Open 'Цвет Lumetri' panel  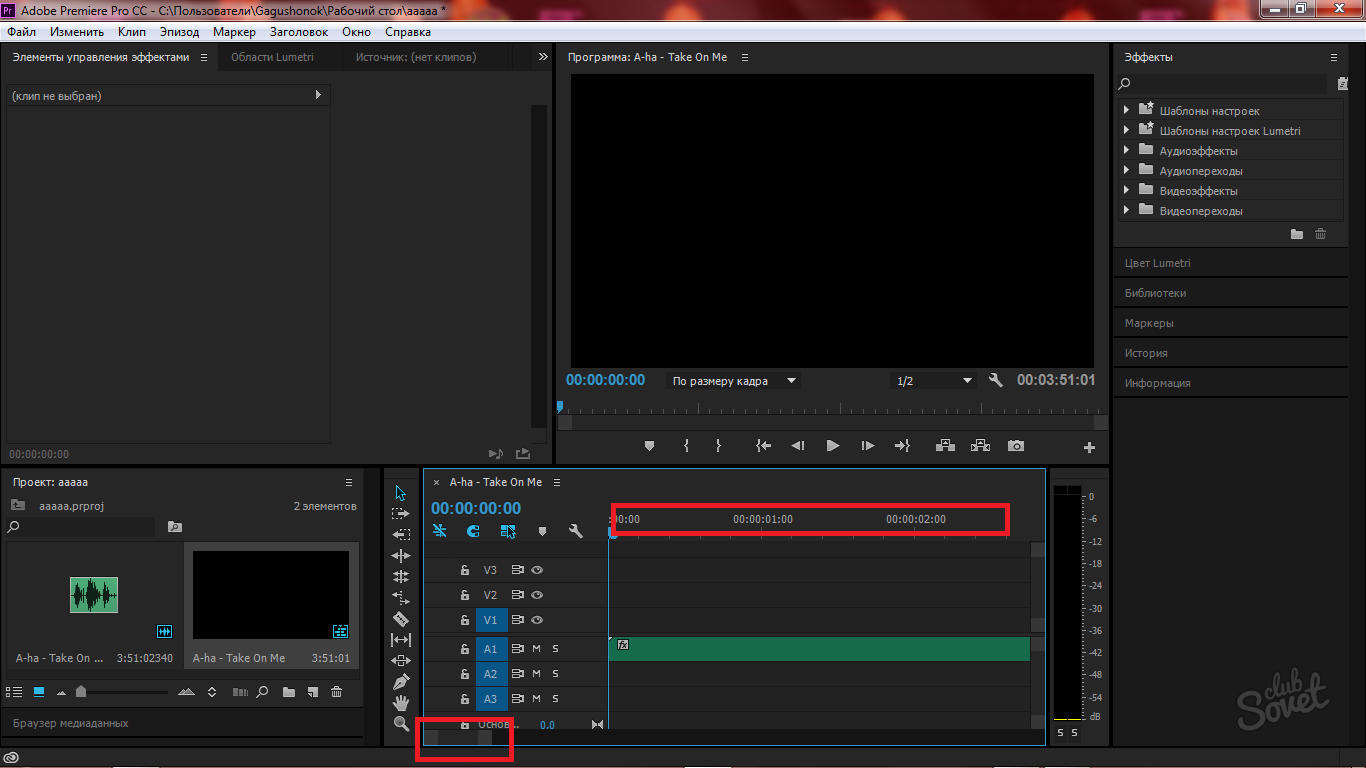coord(1157,263)
